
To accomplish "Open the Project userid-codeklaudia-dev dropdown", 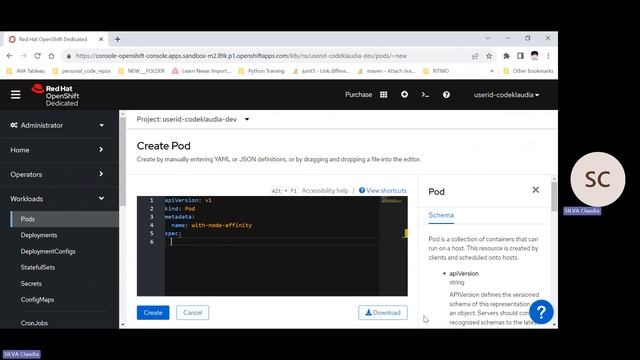I will [x=193, y=119].
